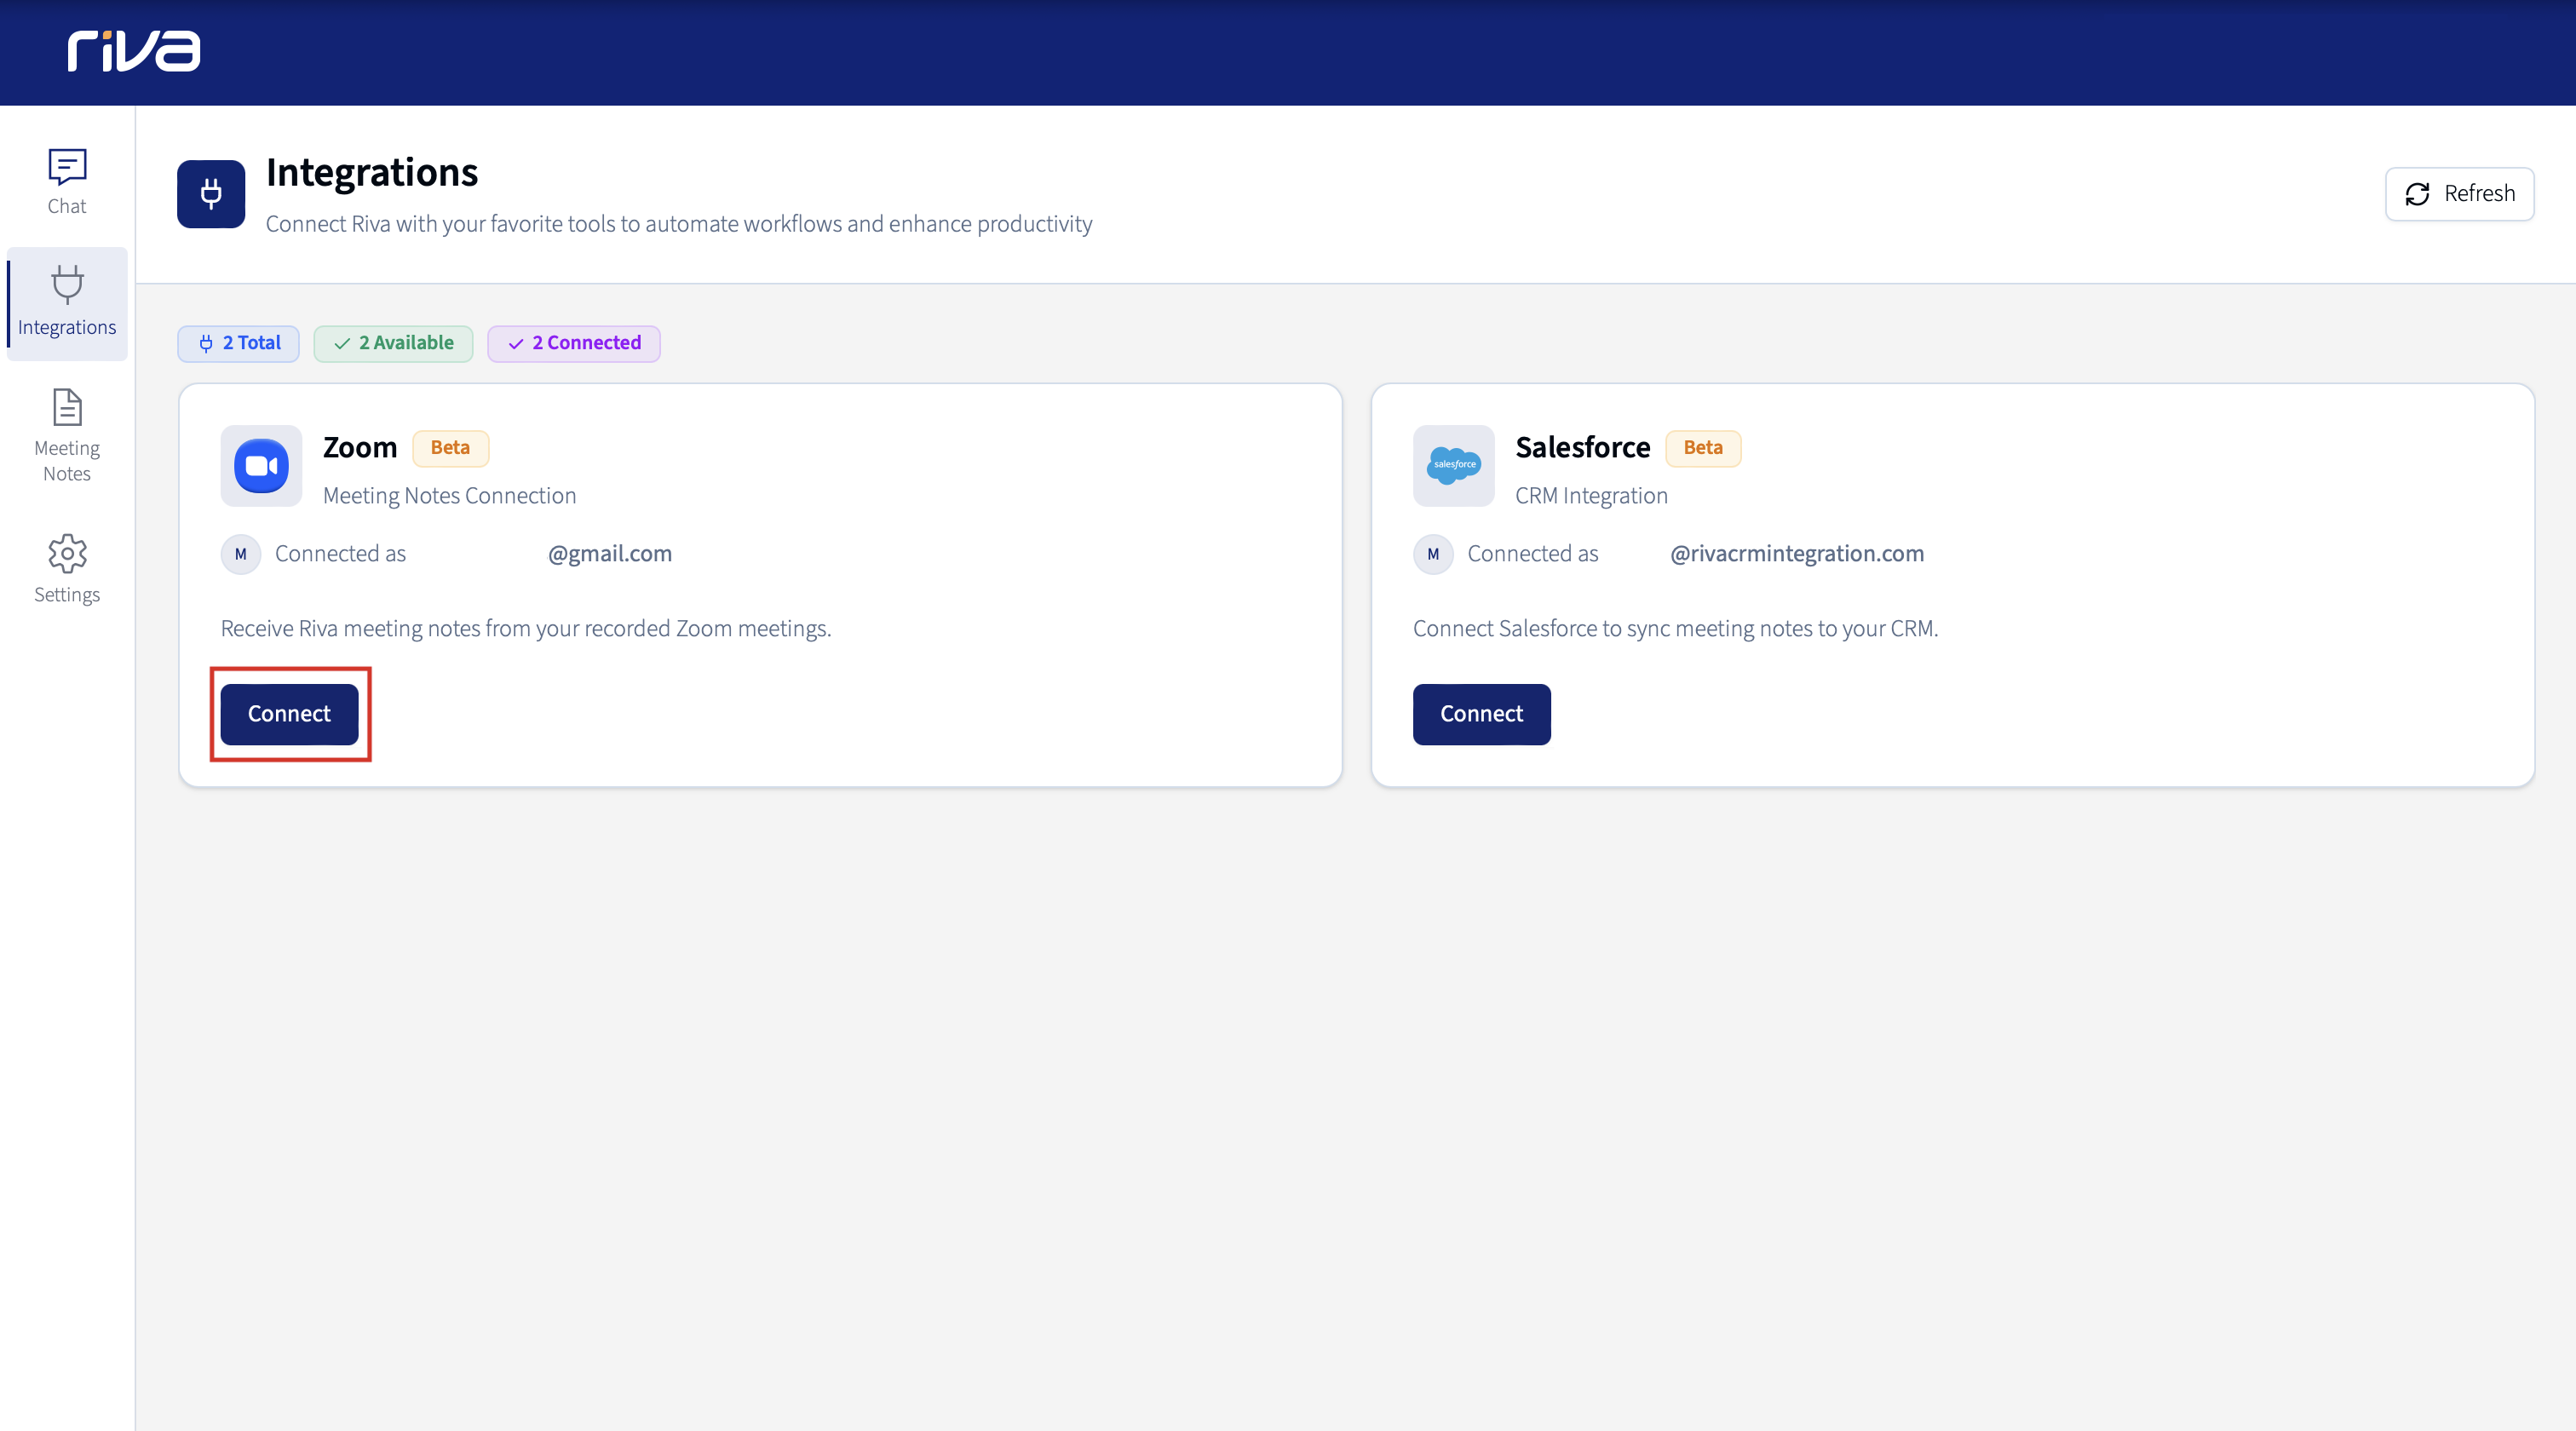Open Meeting Notes in the sidebar

[67, 436]
